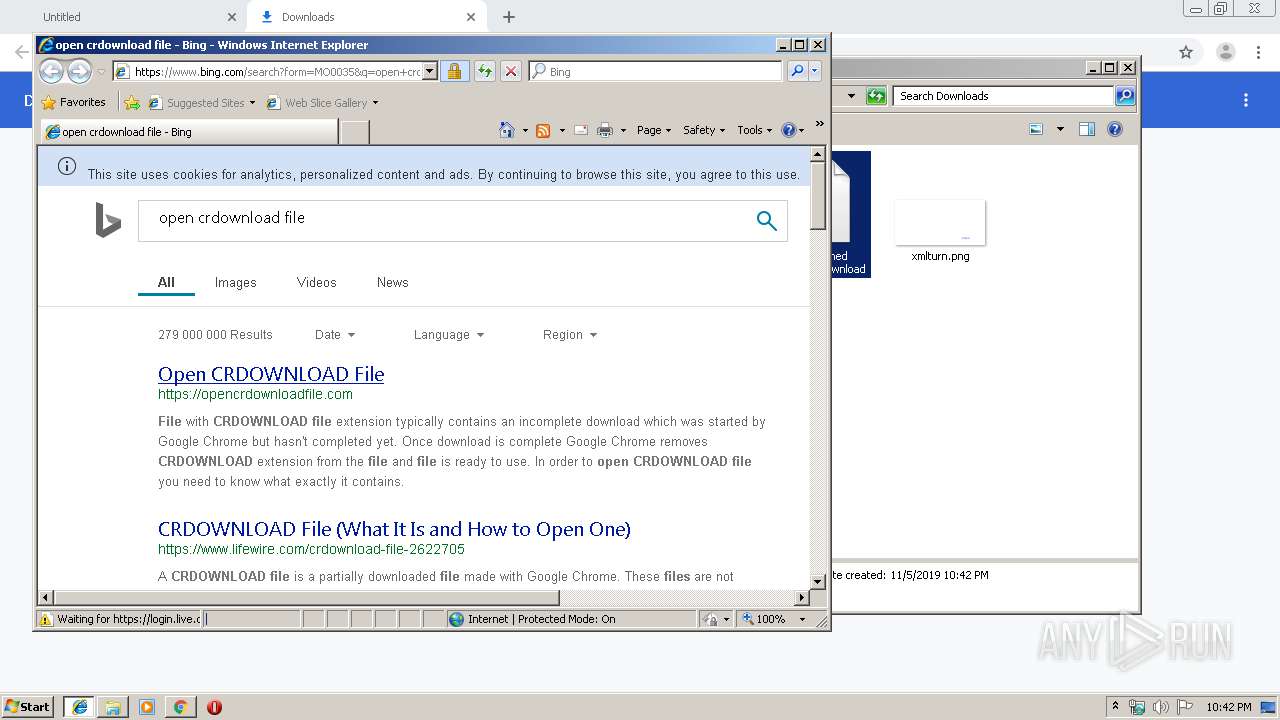The width and height of the screenshot is (1280, 720).
Task: Open the Safety menu
Action: pyautogui.click(x=704, y=130)
